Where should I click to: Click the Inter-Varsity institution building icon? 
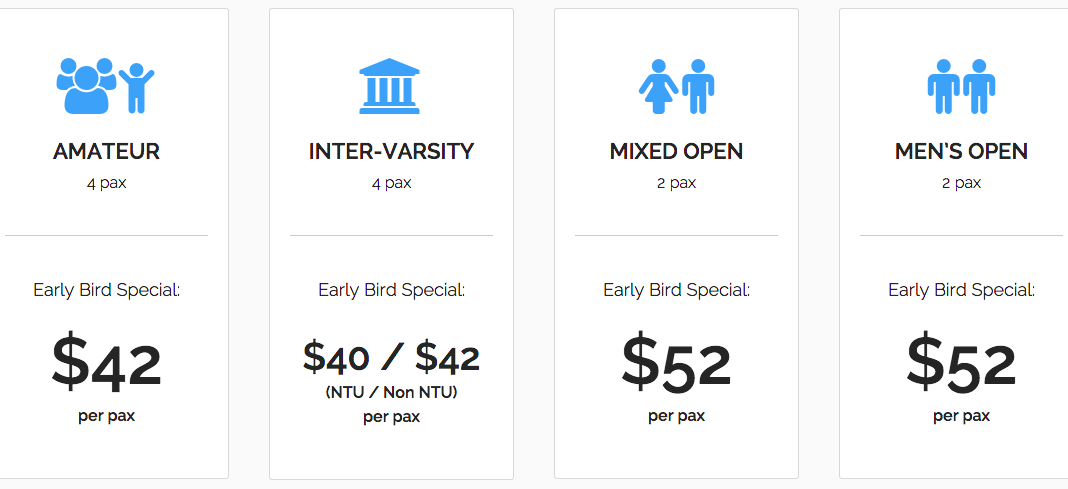pyautogui.click(x=390, y=86)
